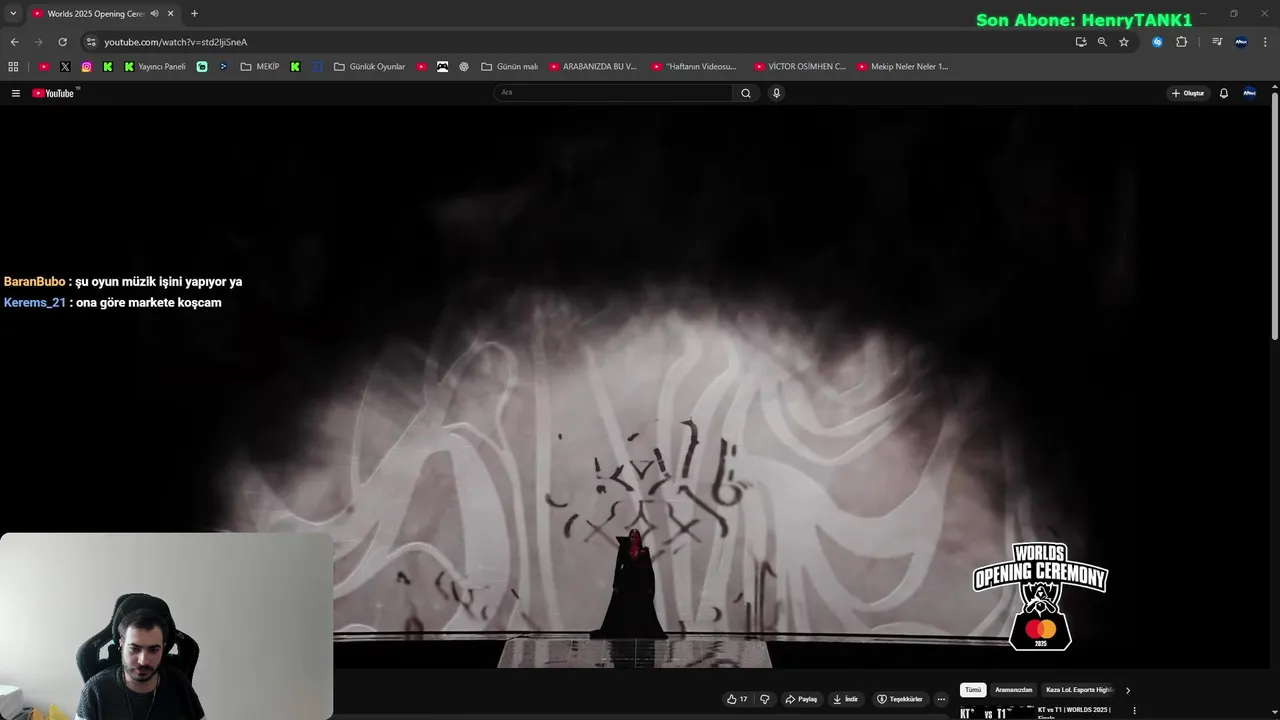Go to YouTube home via logo
This screenshot has height=720, width=1280.
tap(55, 93)
